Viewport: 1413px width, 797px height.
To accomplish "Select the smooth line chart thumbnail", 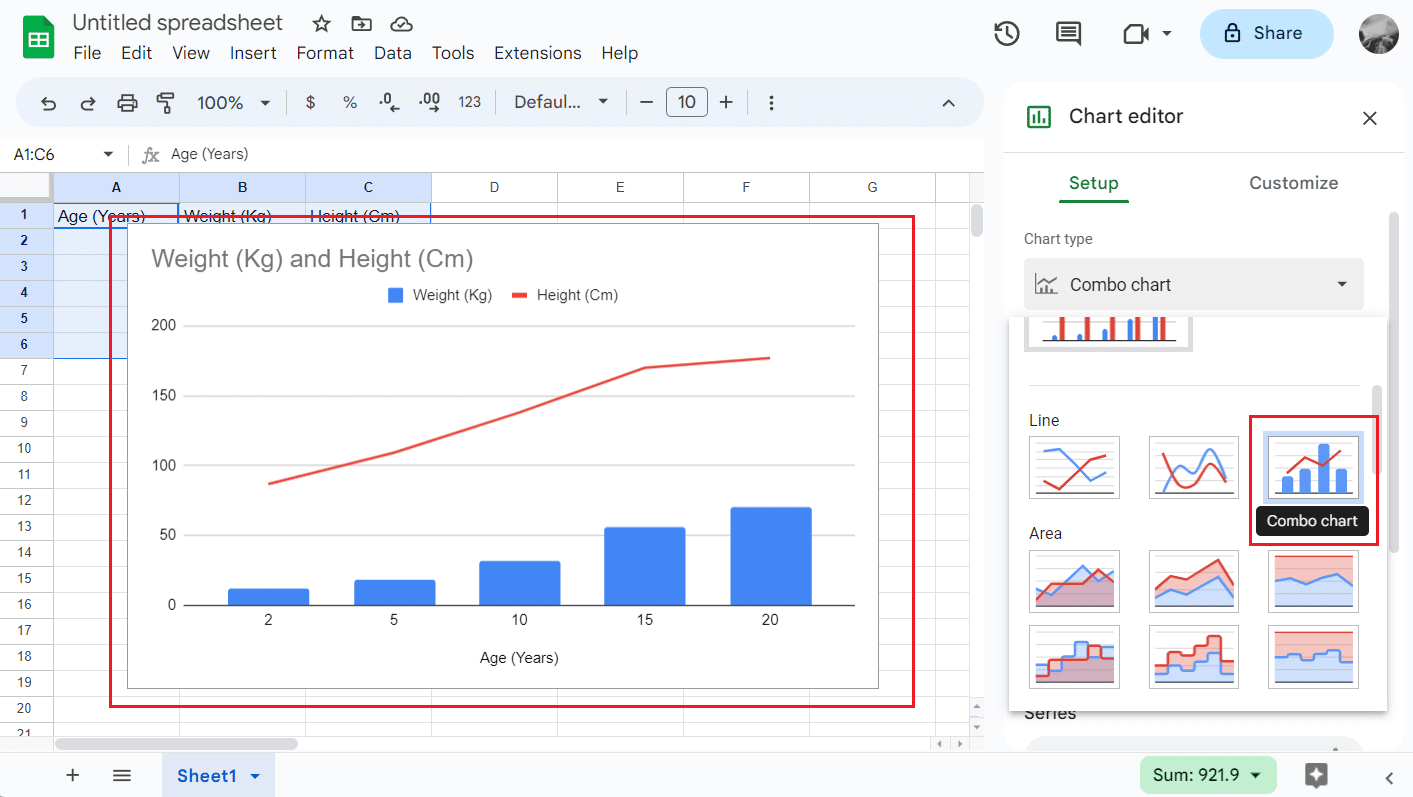I will (1194, 467).
